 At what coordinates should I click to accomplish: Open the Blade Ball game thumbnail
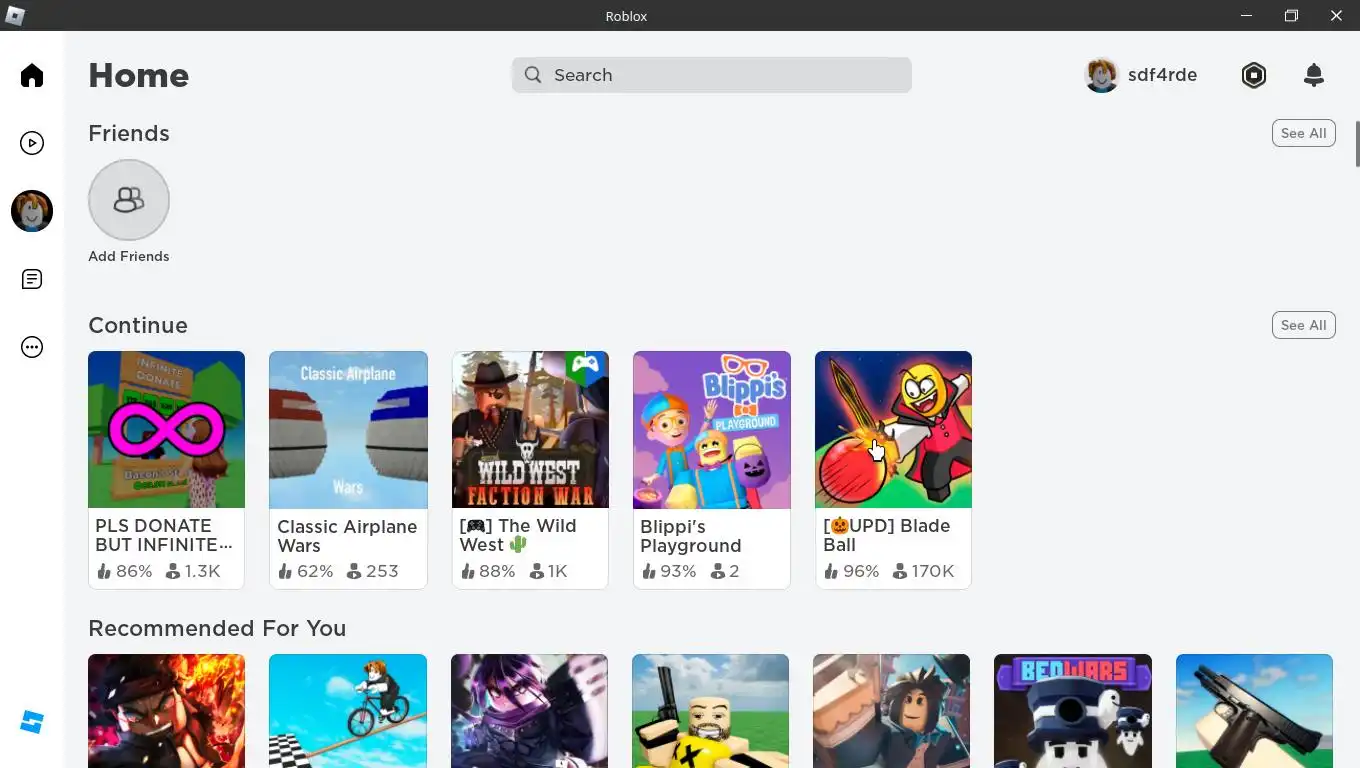pyautogui.click(x=893, y=429)
